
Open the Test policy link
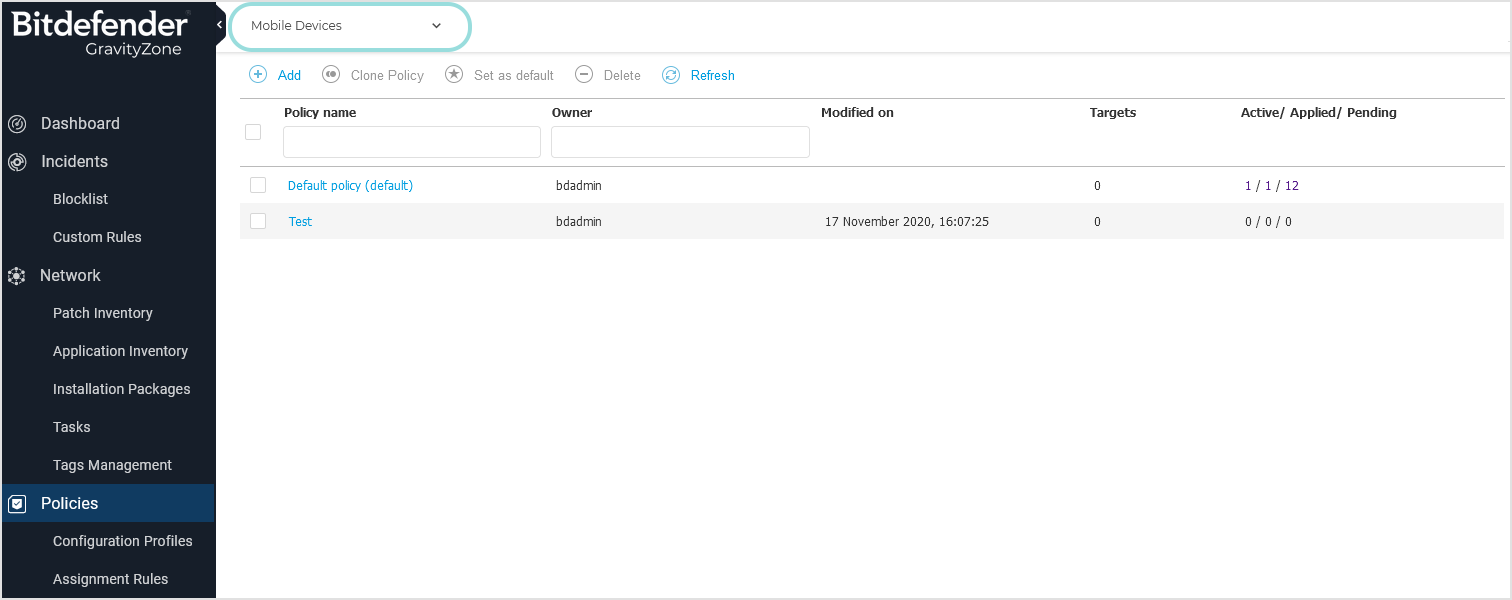point(300,221)
